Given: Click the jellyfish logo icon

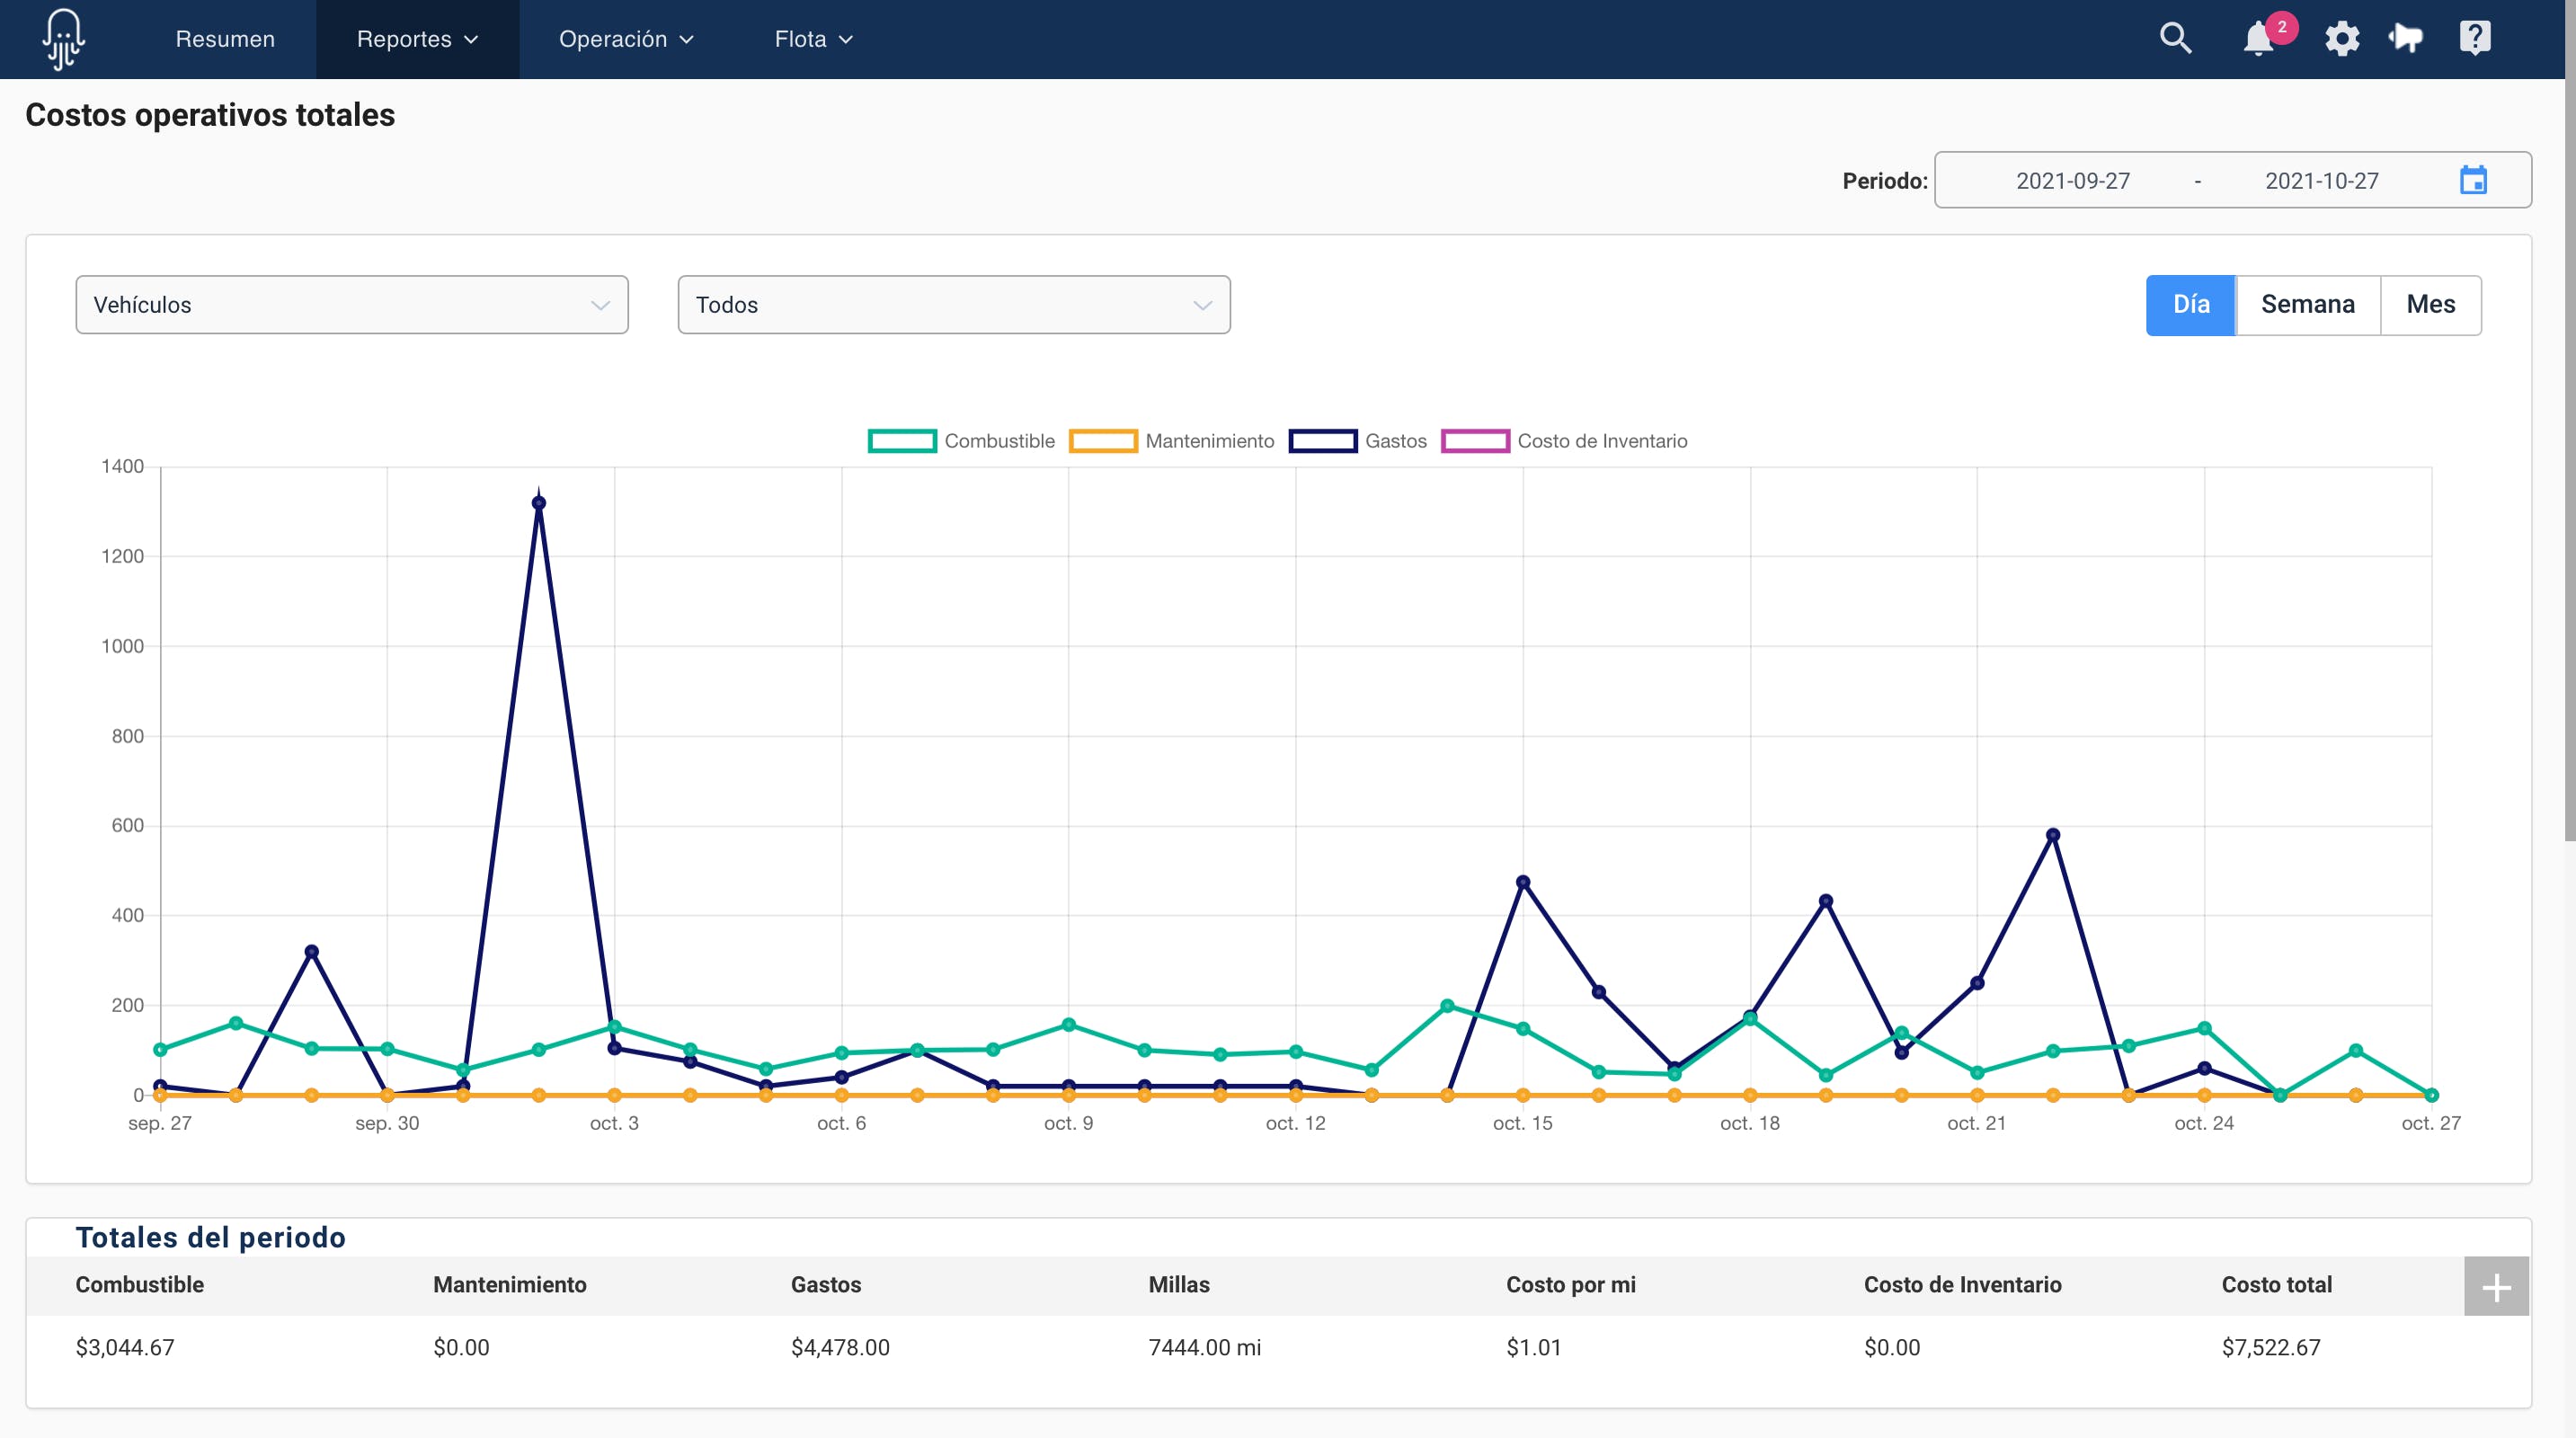Looking at the screenshot, I should click(63, 39).
